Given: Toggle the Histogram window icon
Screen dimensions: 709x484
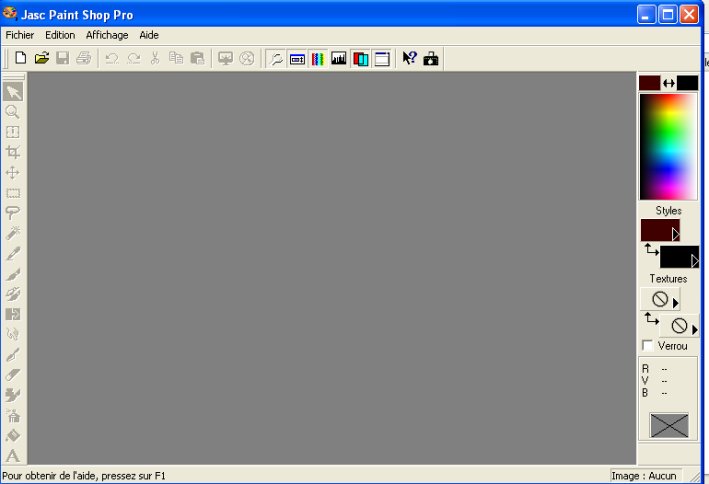Looking at the screenshot, I should 339,59.
